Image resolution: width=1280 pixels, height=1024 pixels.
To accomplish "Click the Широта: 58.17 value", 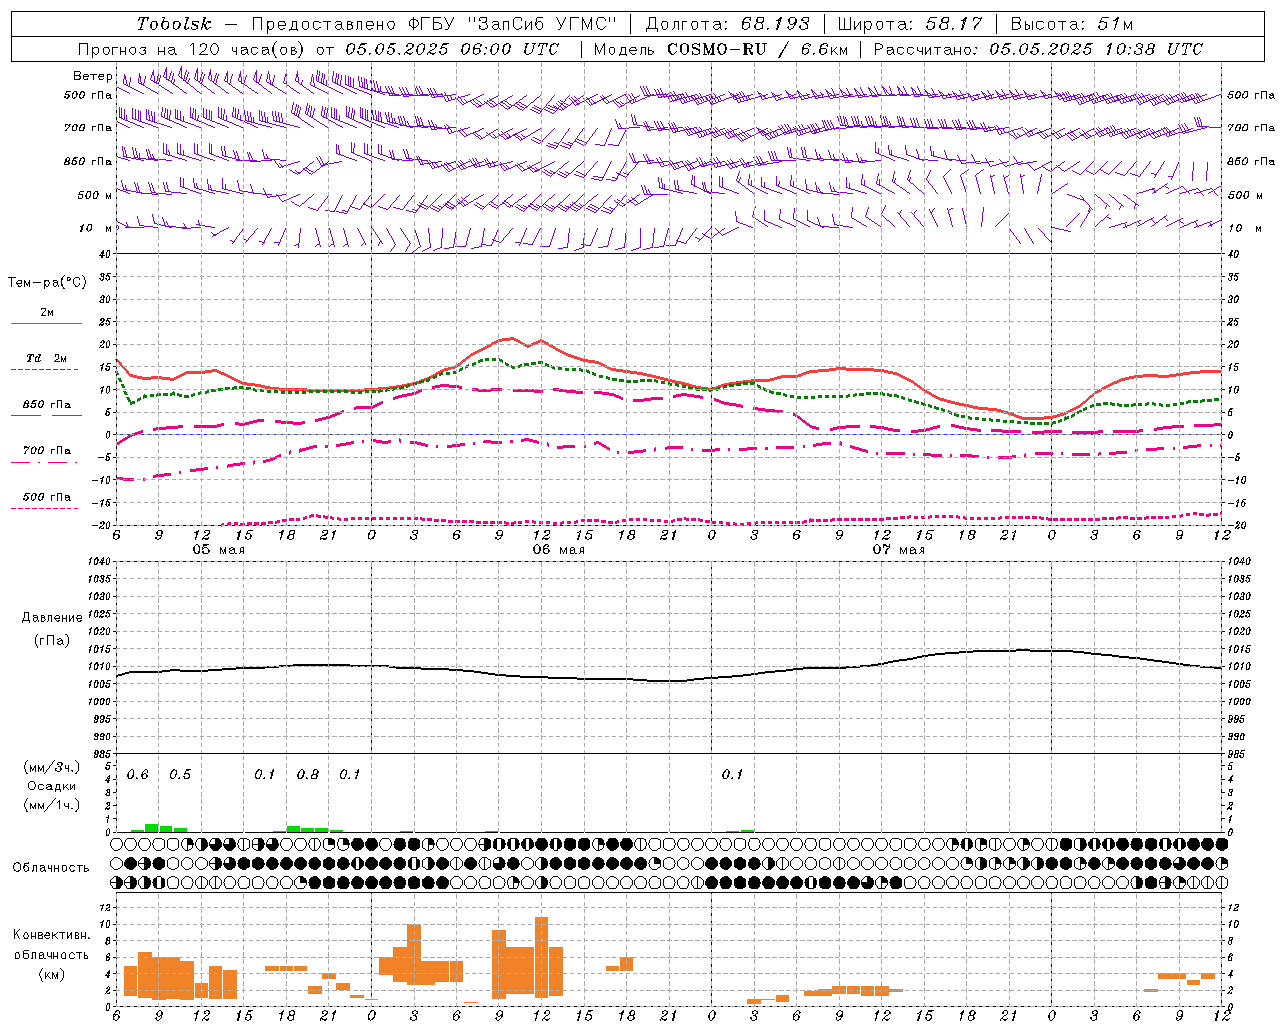I will [910, 24].
